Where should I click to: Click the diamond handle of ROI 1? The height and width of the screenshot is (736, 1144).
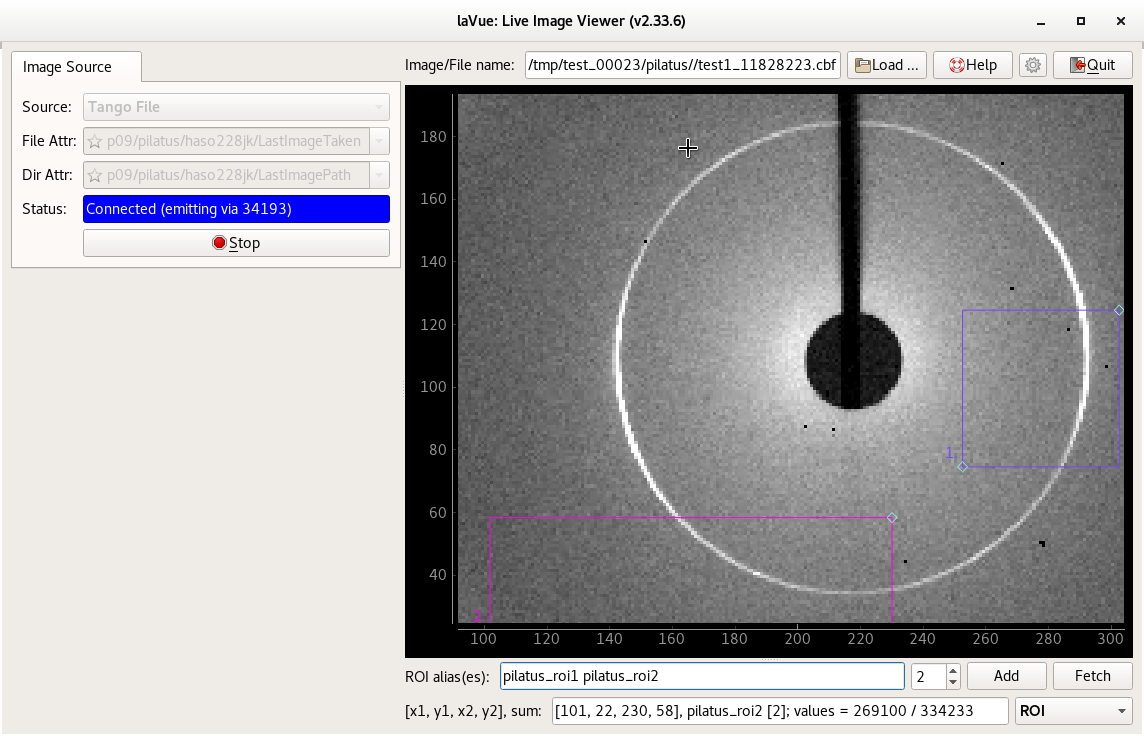(1118, 310)
